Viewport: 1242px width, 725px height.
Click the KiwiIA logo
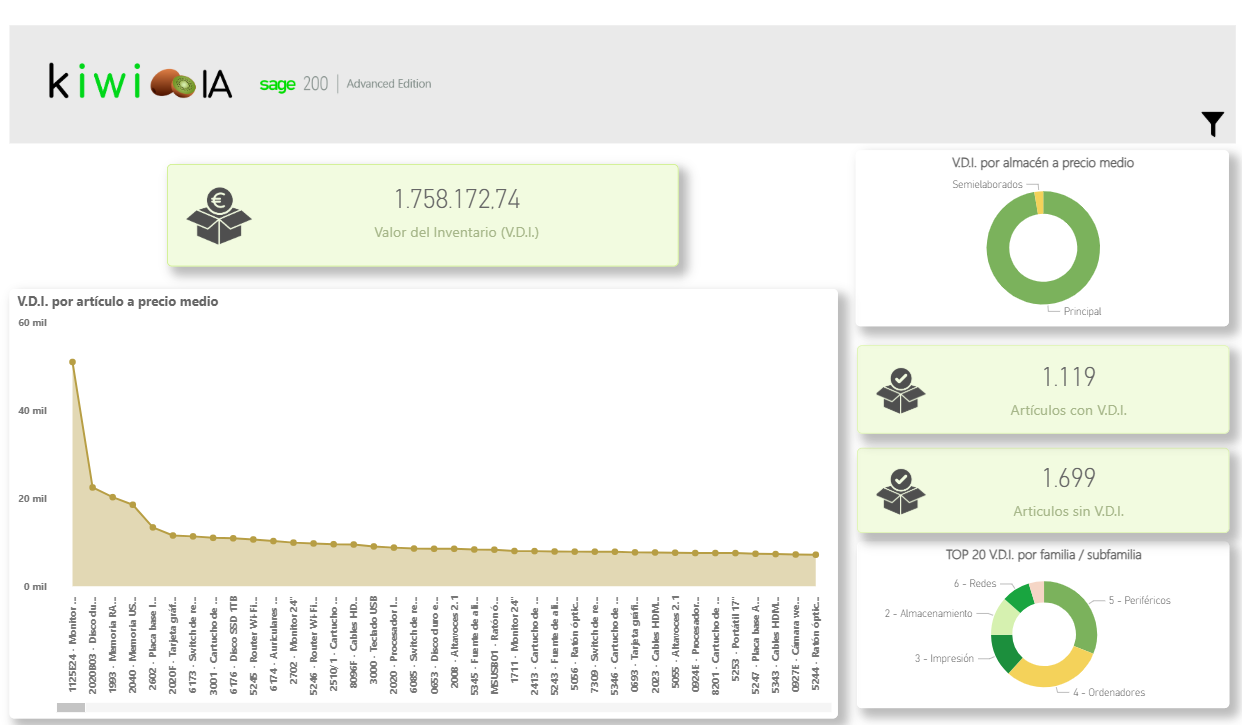coord(140,83)
